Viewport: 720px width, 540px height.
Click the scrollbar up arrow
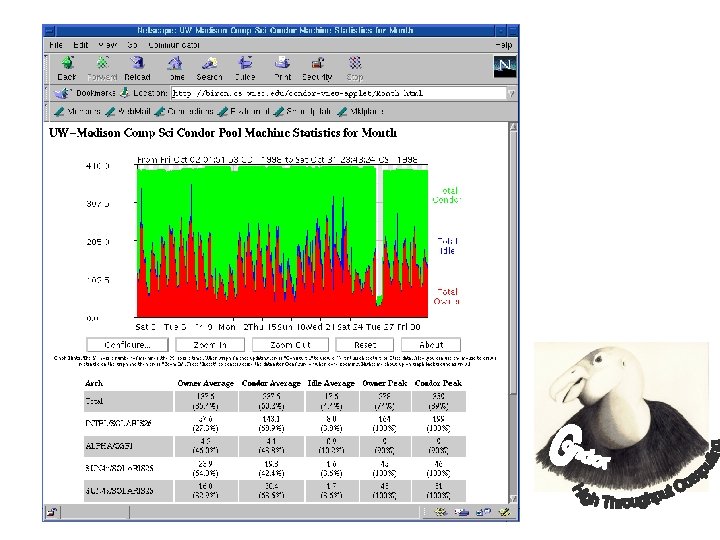click(513, 127)
